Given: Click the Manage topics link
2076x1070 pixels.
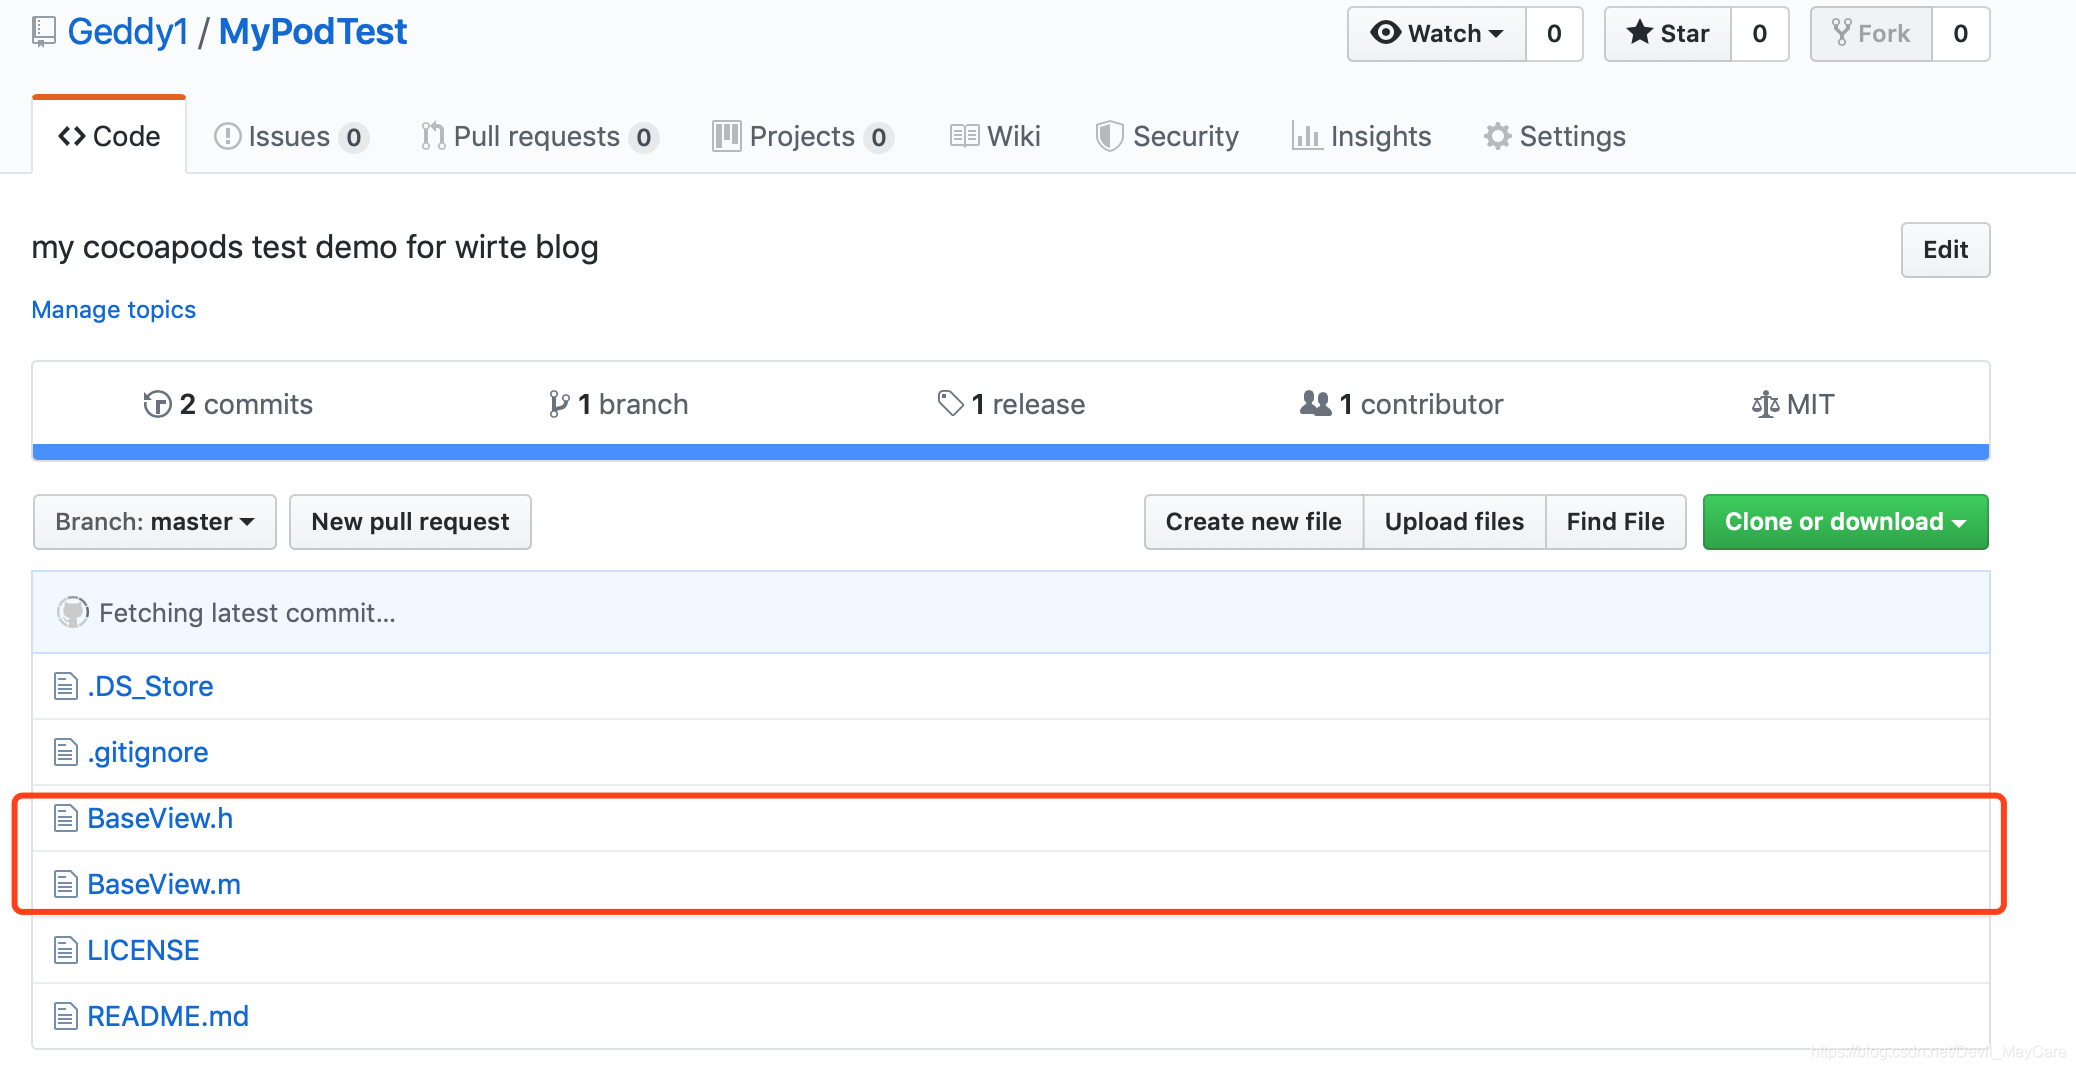Looking at the screenshot, I should tap(114, 310).
